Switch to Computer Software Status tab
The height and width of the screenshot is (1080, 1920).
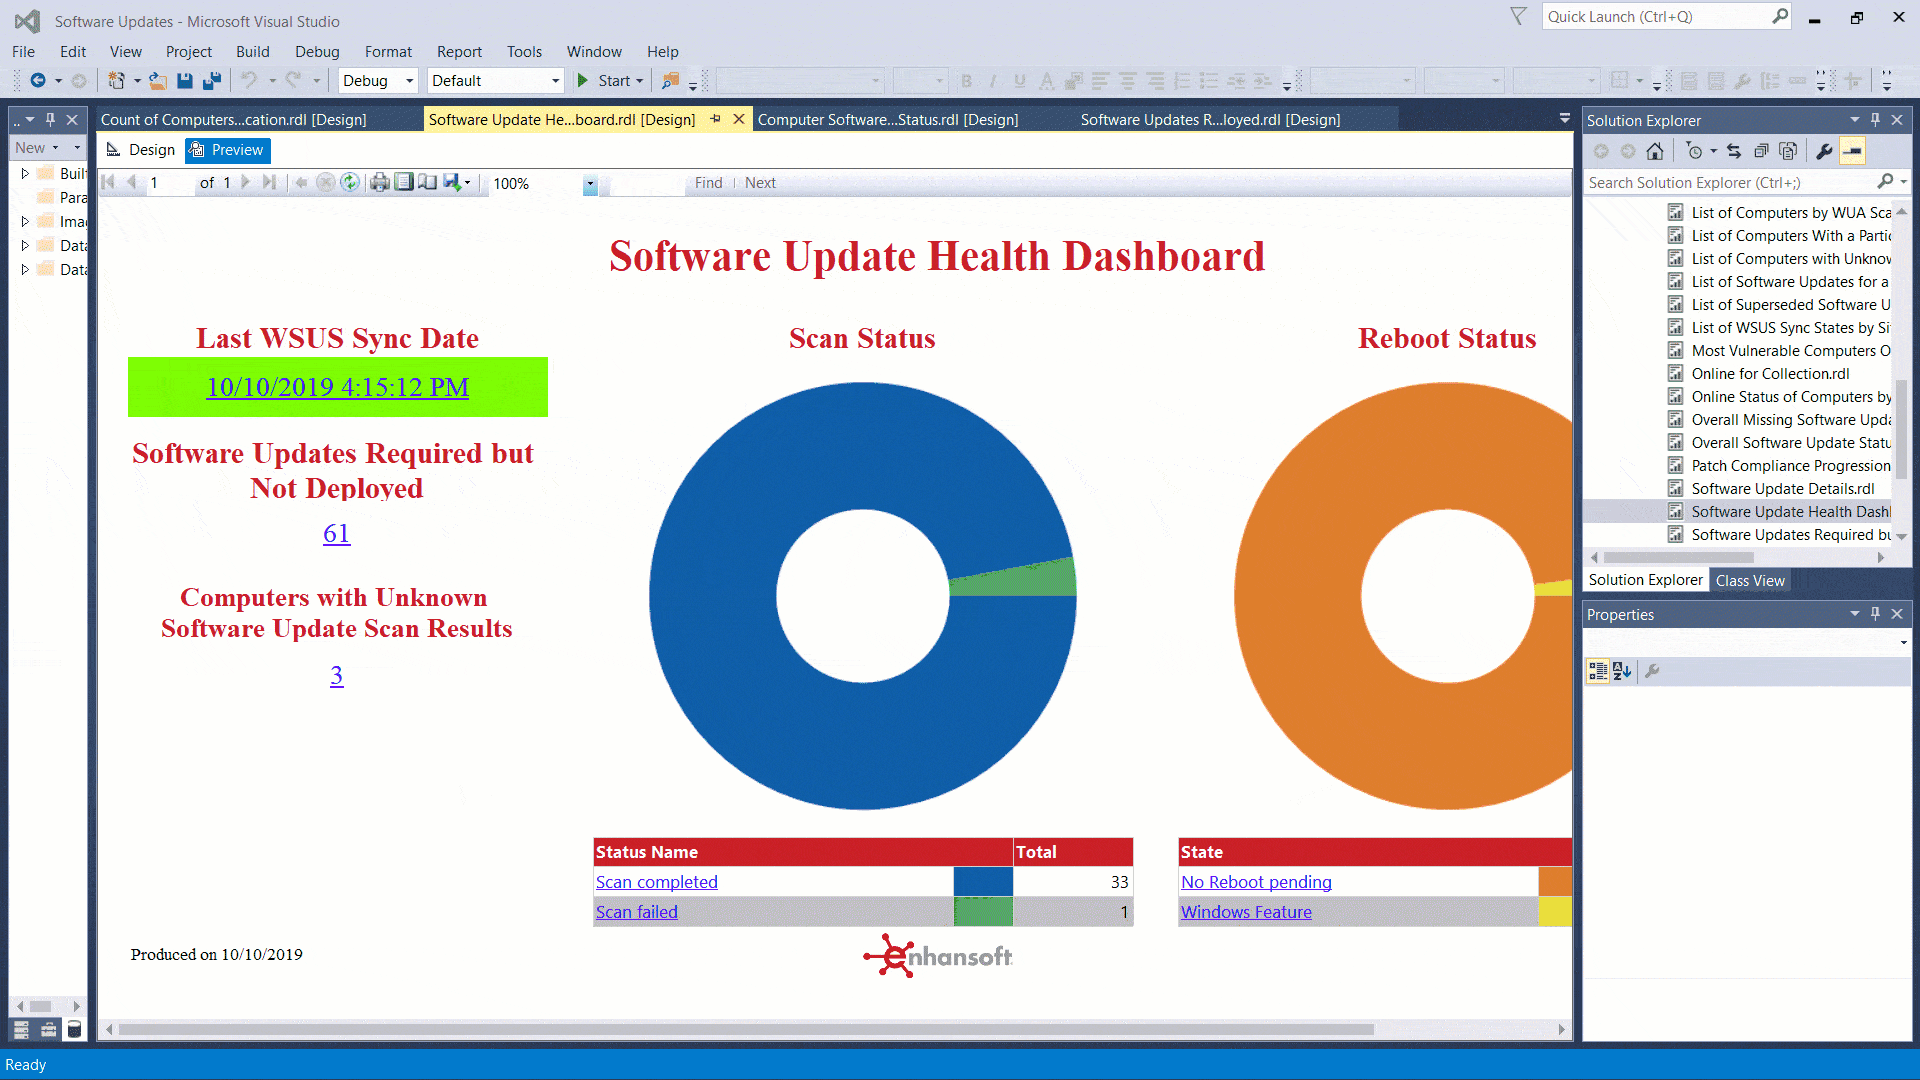[x=887, y=119]
